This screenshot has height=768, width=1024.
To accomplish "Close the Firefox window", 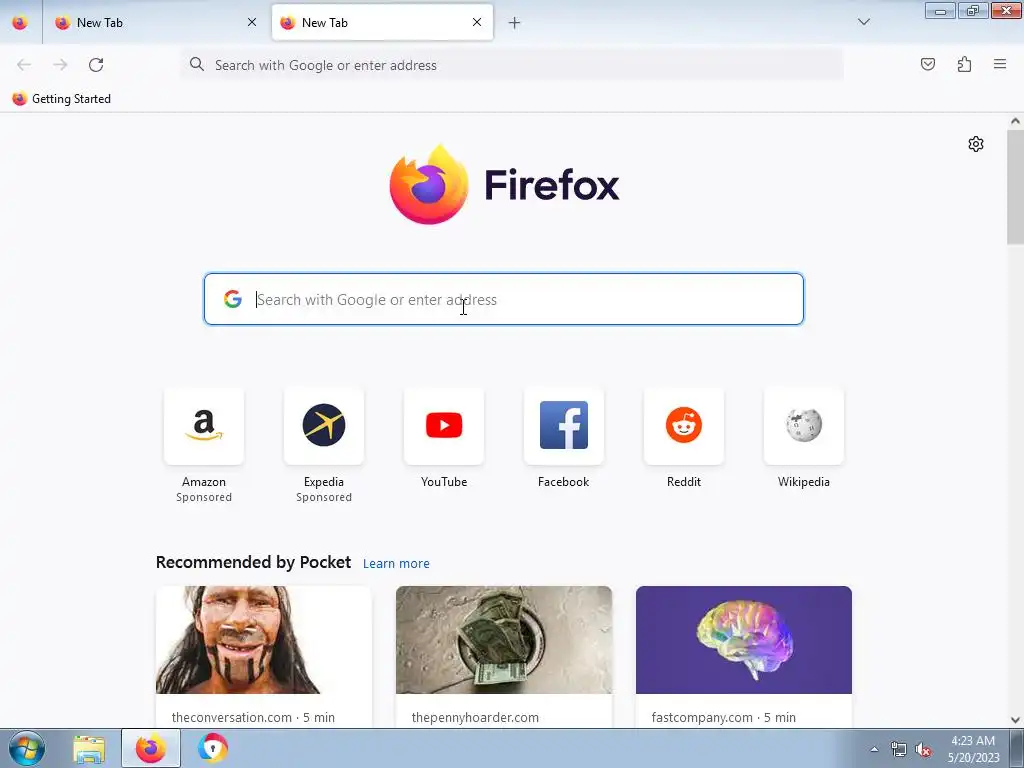I will click(x=1006, y=10).
